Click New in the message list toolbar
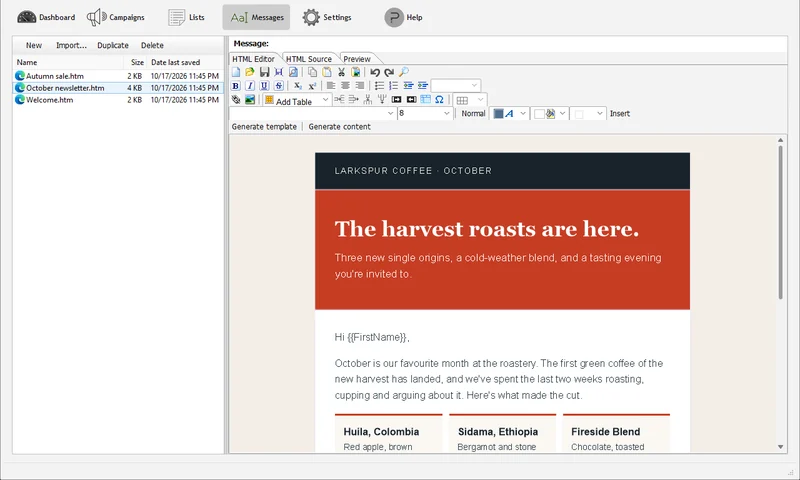Viewport: 800px width, 480px height. coord(34,45)
